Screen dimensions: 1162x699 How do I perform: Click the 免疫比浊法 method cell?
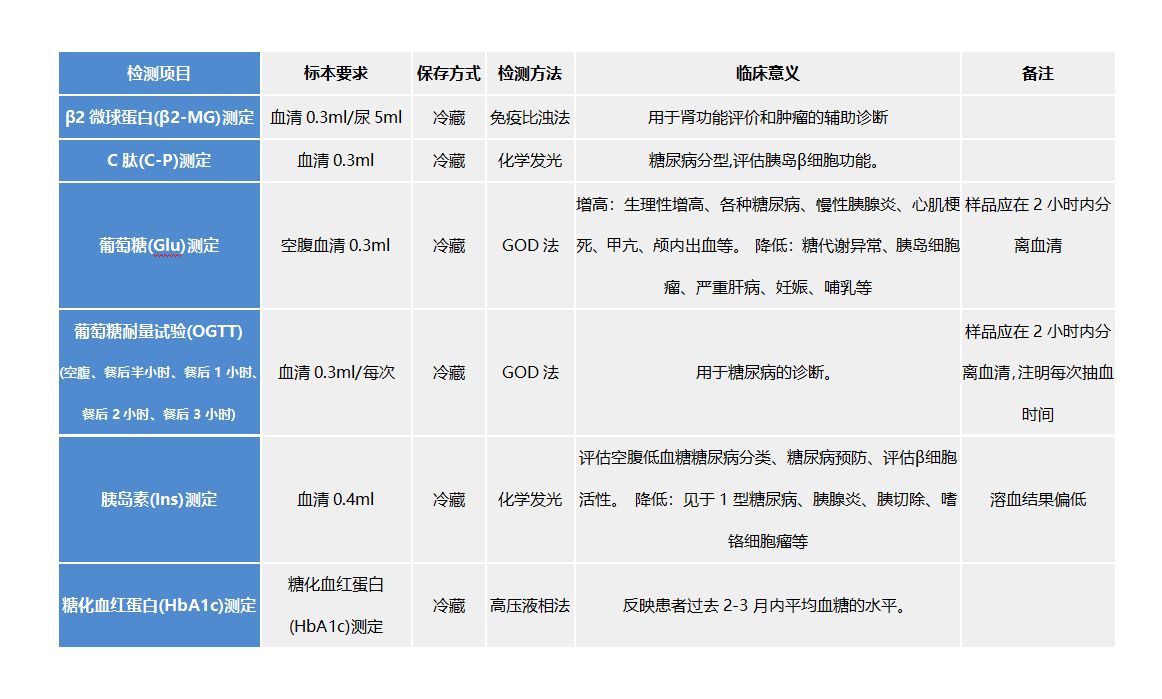(530, 117)
